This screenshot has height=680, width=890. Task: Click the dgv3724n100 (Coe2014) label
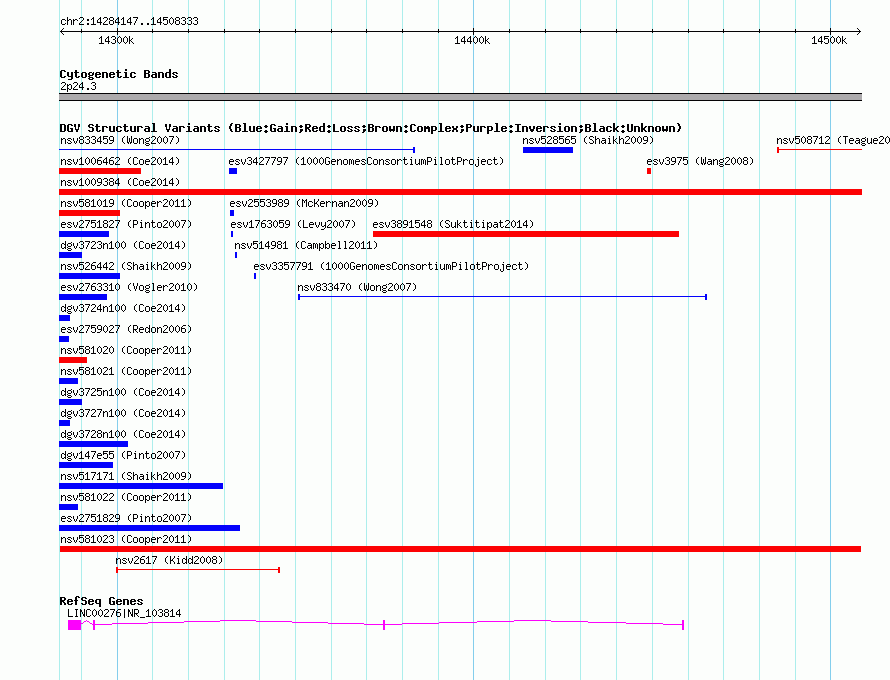click(x=123, y=308)
